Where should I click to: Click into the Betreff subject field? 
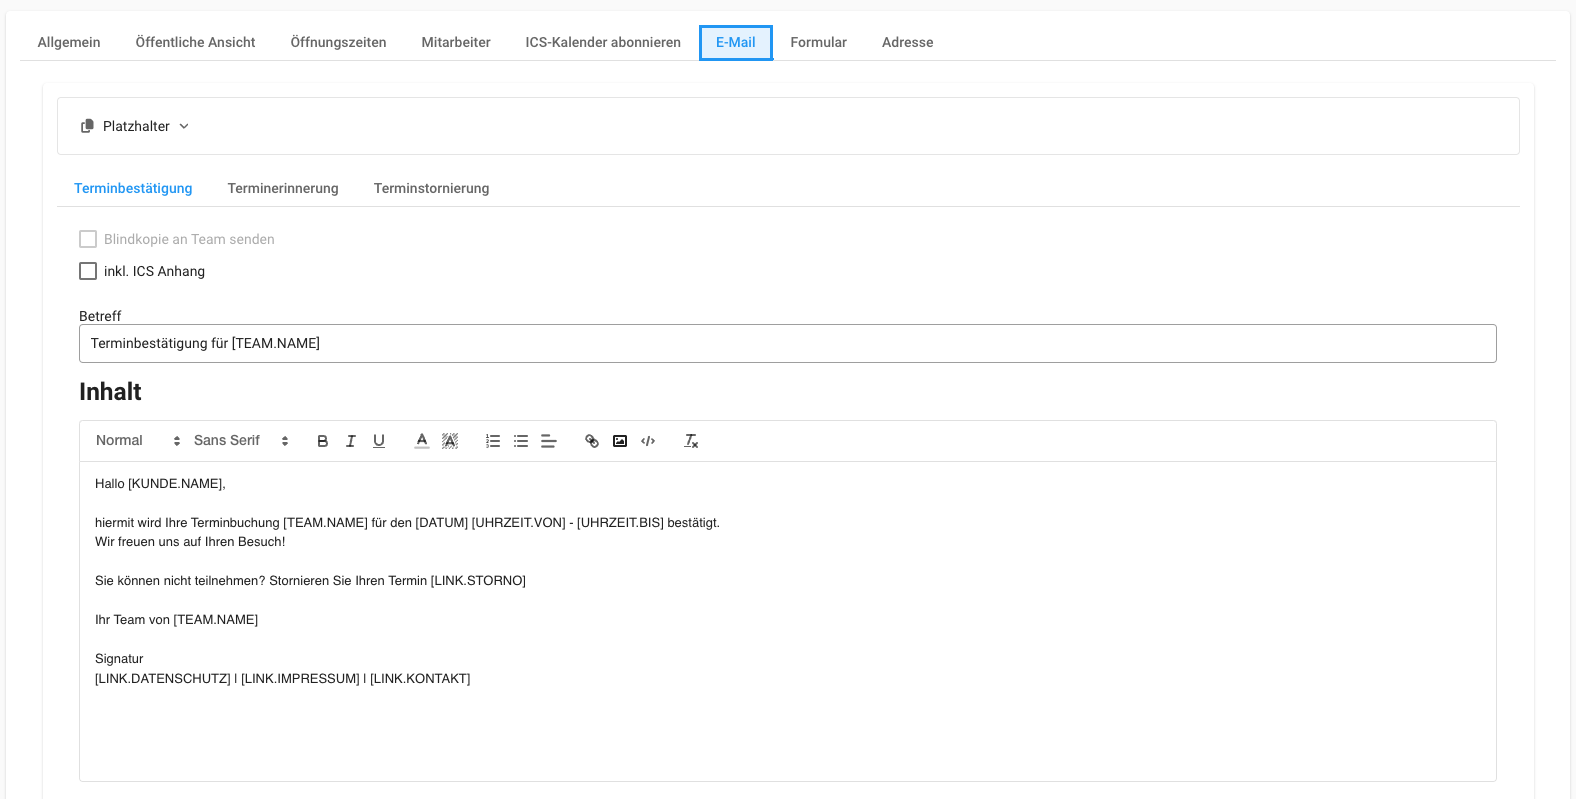787,343
